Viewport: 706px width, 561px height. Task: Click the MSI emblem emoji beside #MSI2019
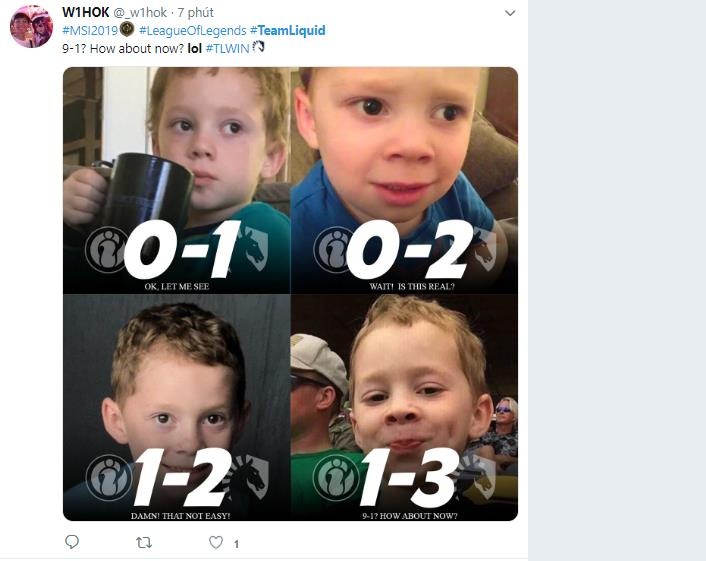coord(127,30)
